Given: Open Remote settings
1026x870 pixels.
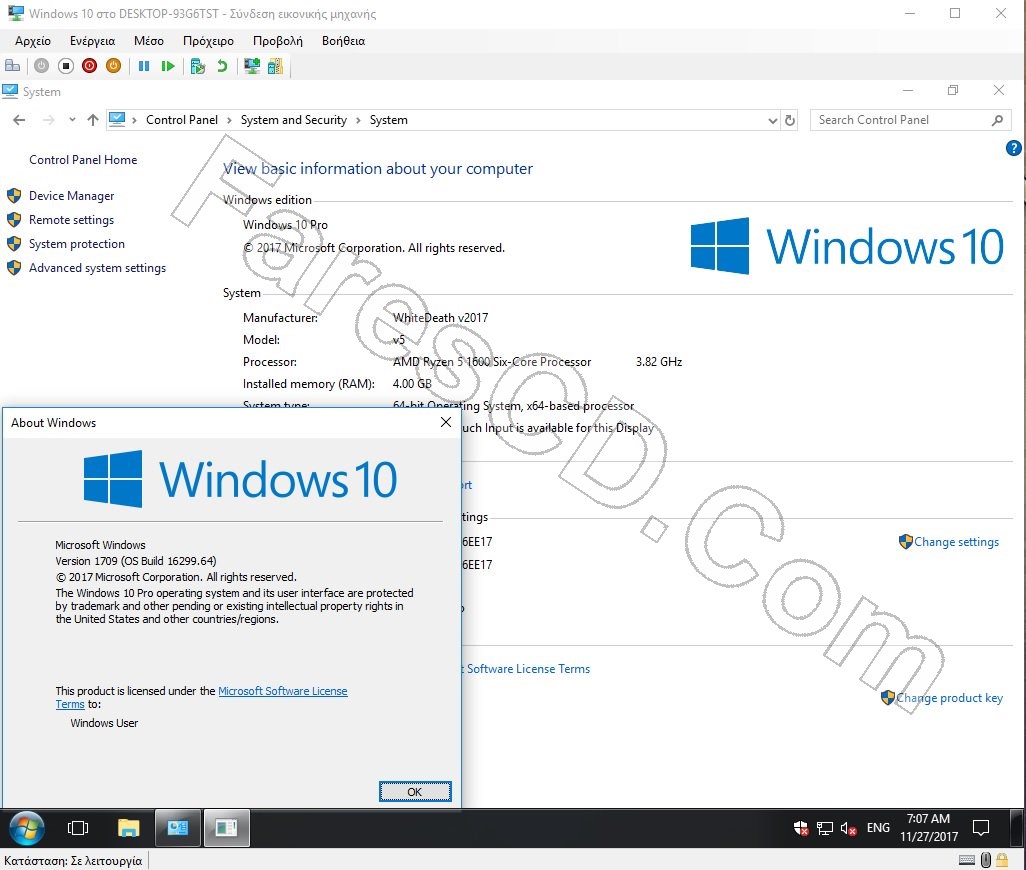Looking at the screenshot, I should pyautogui.click(x=71, y=220).
